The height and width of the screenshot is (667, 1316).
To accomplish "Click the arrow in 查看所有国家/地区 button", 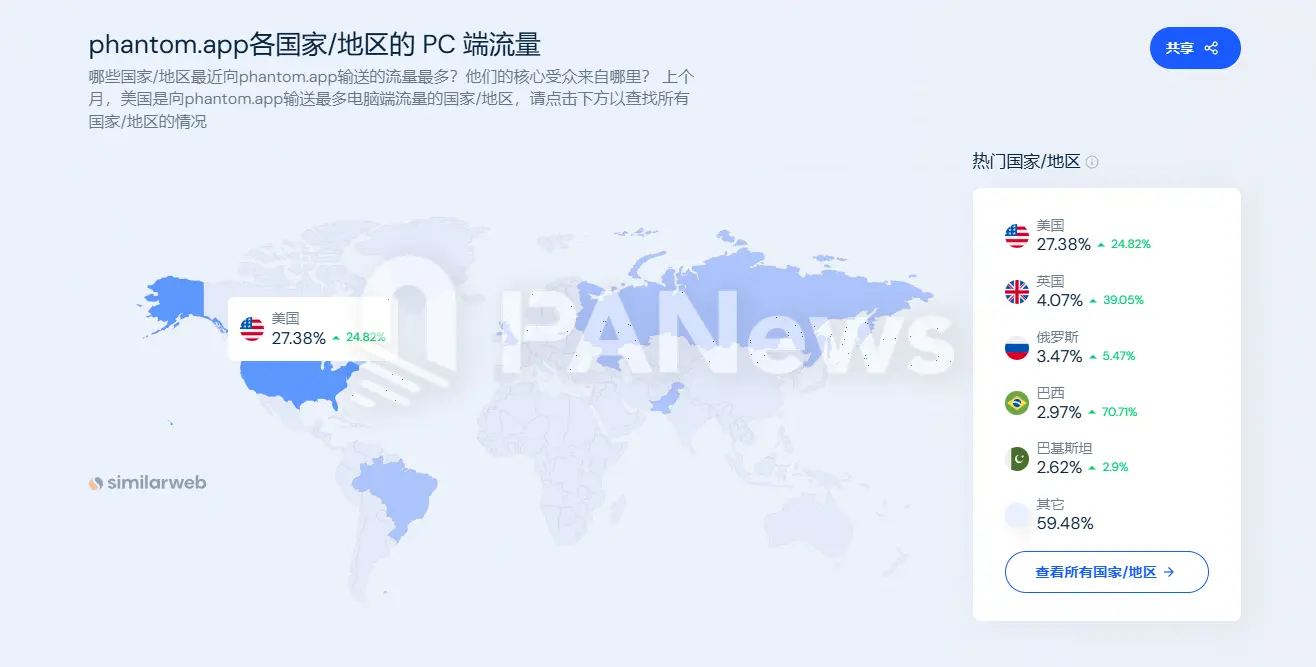I will coord(1169,572).
